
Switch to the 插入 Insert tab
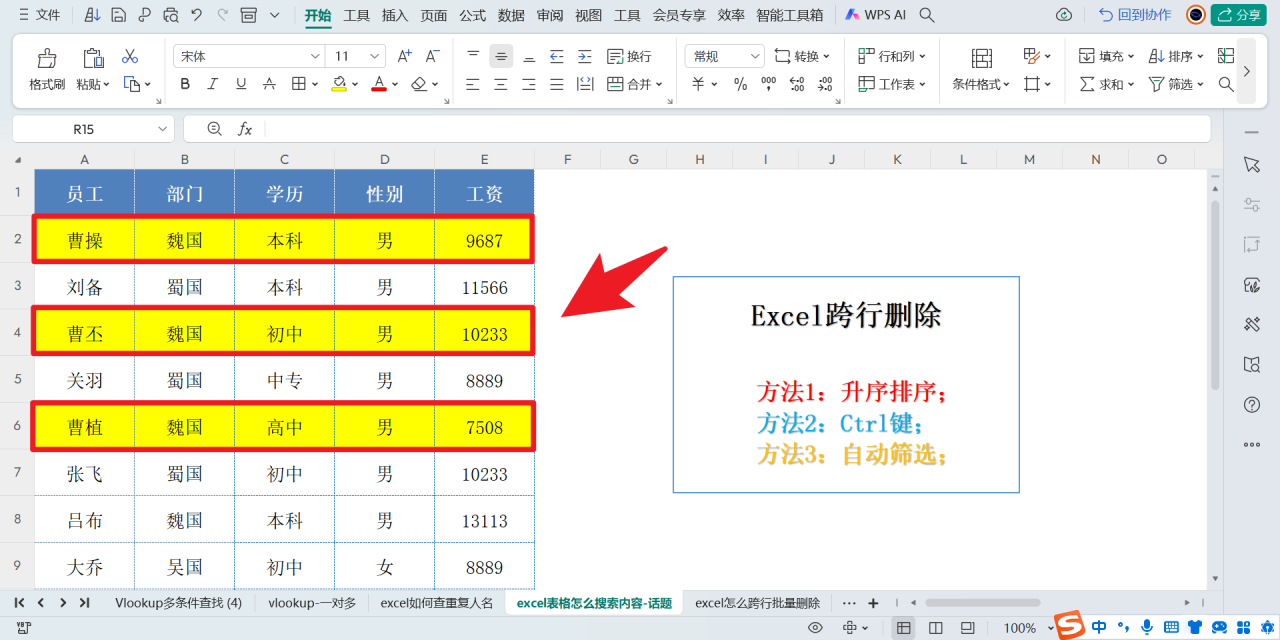coord(395,15)
